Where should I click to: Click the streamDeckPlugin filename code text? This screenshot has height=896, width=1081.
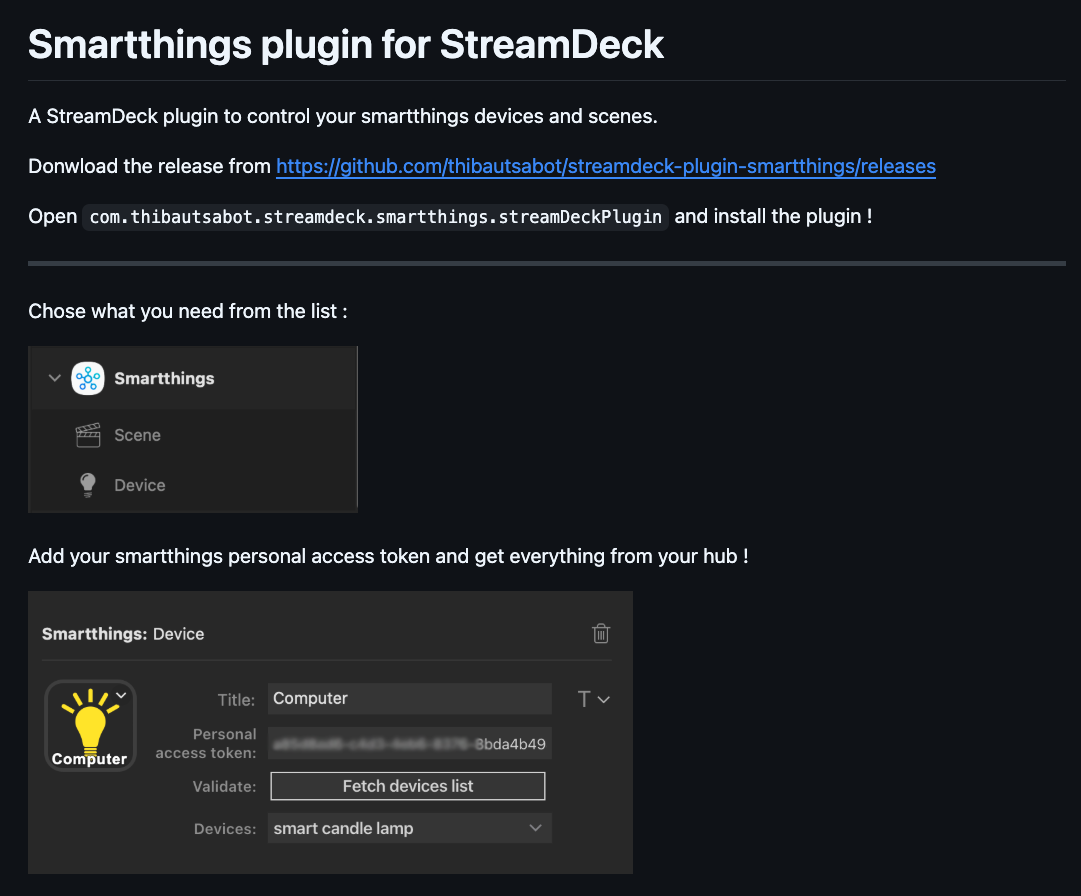pyautogui.click(x=375, y=217)
